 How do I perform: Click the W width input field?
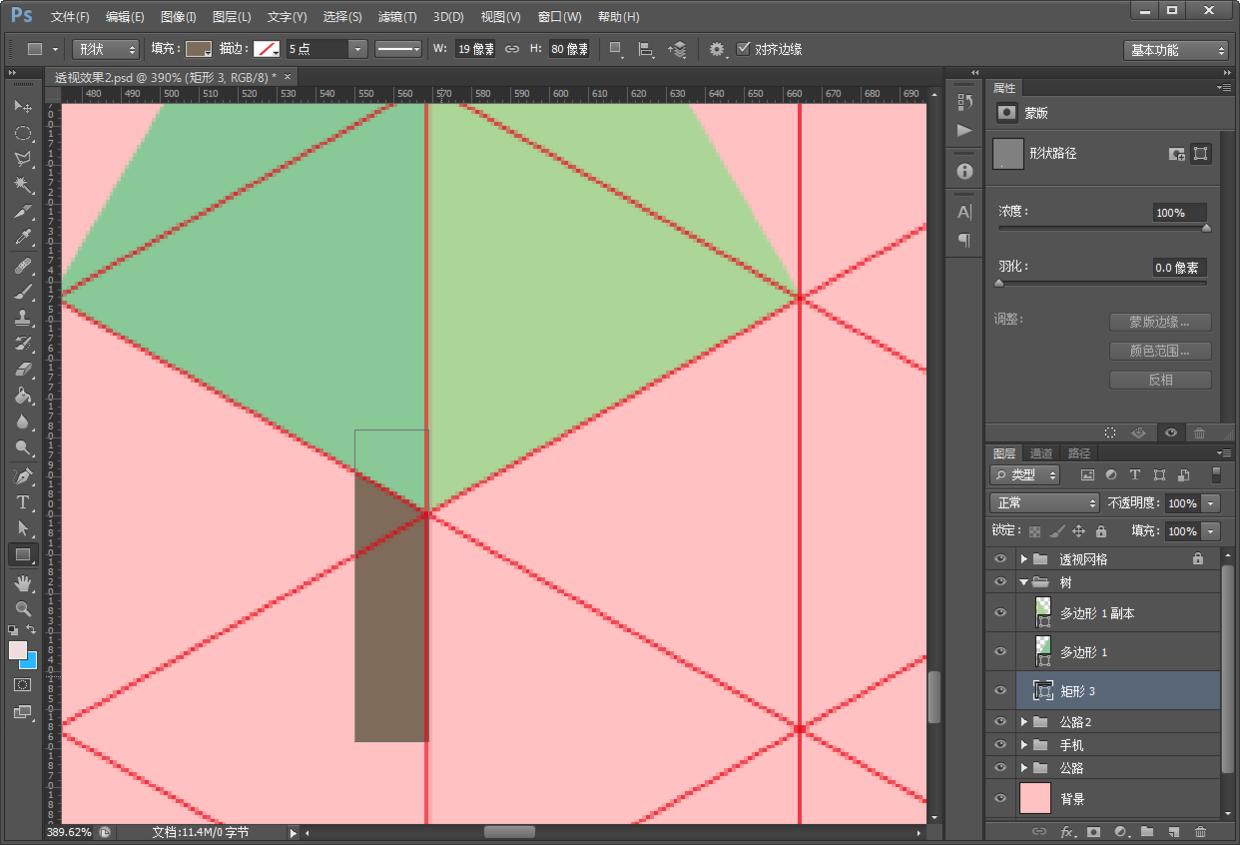pos(475,49)
